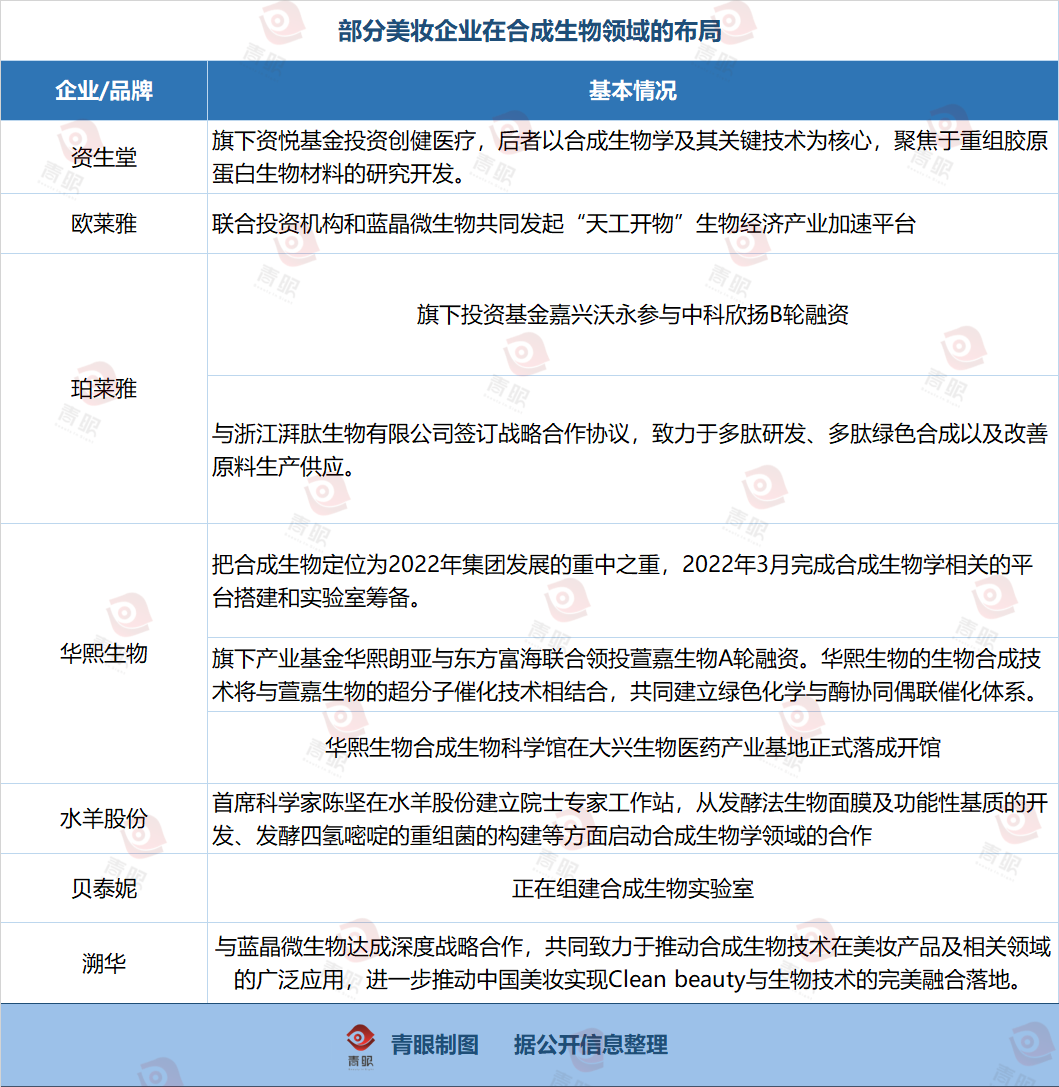Click the 与浙江湃肽生物有限公司 agreement cell
Image resolution: width=1059 pixels, height=1087 pixels.
(x=633, y=450)
